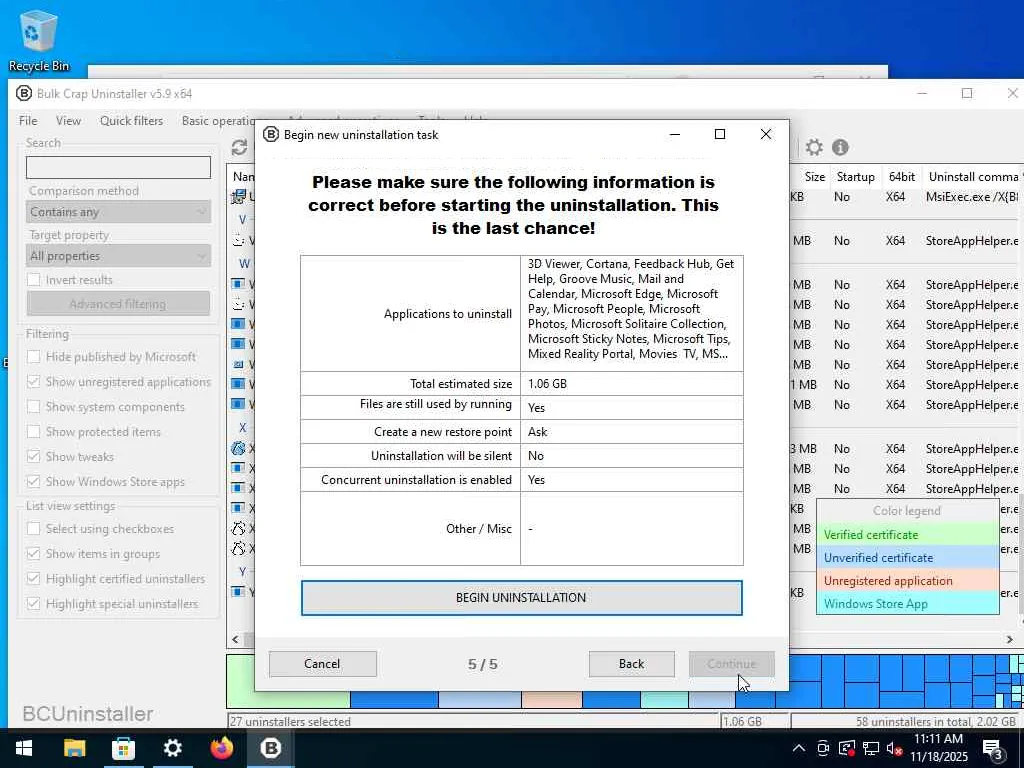This screenshot has height=768, width=1024.
Task: Open Settings from the taskbar
Action: [x=172, y=748]
